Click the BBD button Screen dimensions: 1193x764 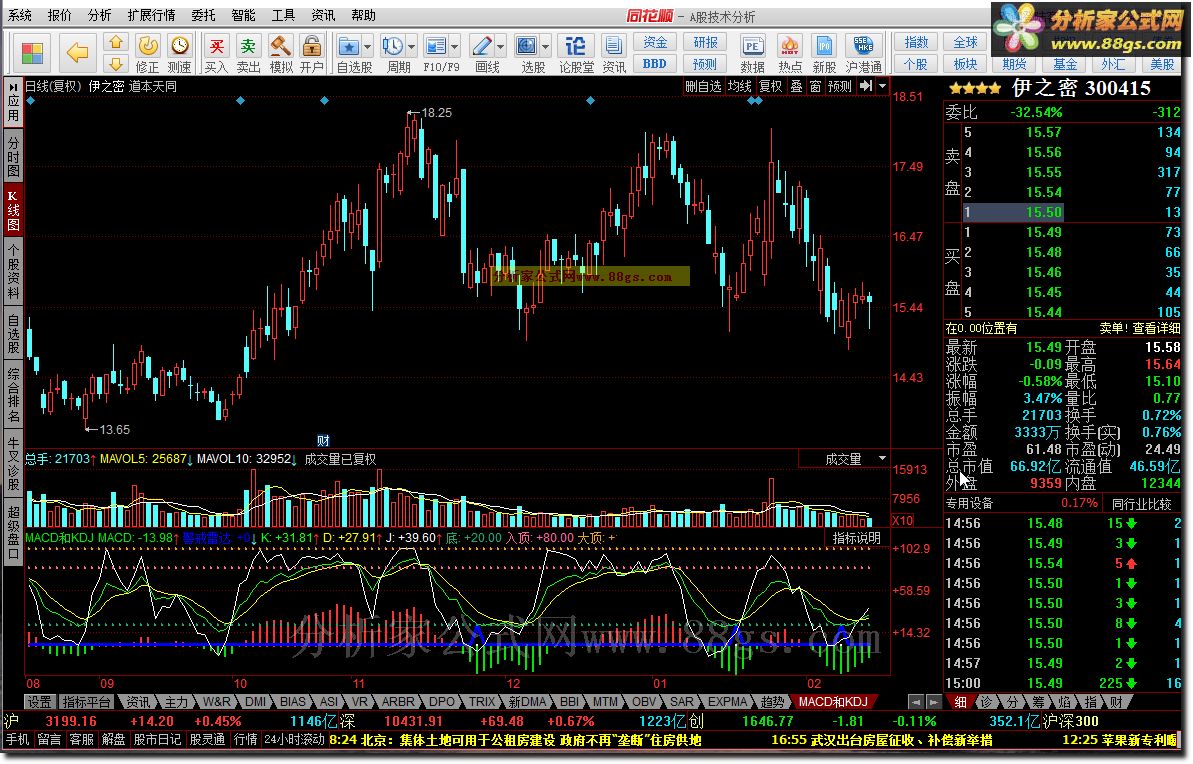(654, 64)
